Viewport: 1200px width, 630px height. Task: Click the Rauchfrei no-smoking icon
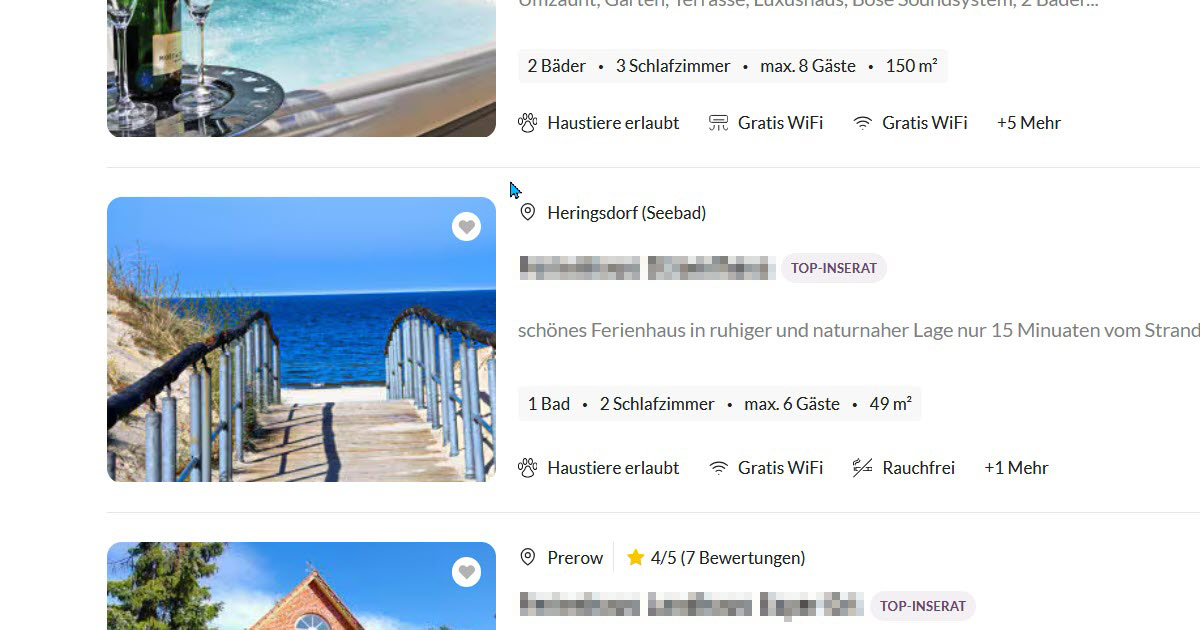click(862, 468)
